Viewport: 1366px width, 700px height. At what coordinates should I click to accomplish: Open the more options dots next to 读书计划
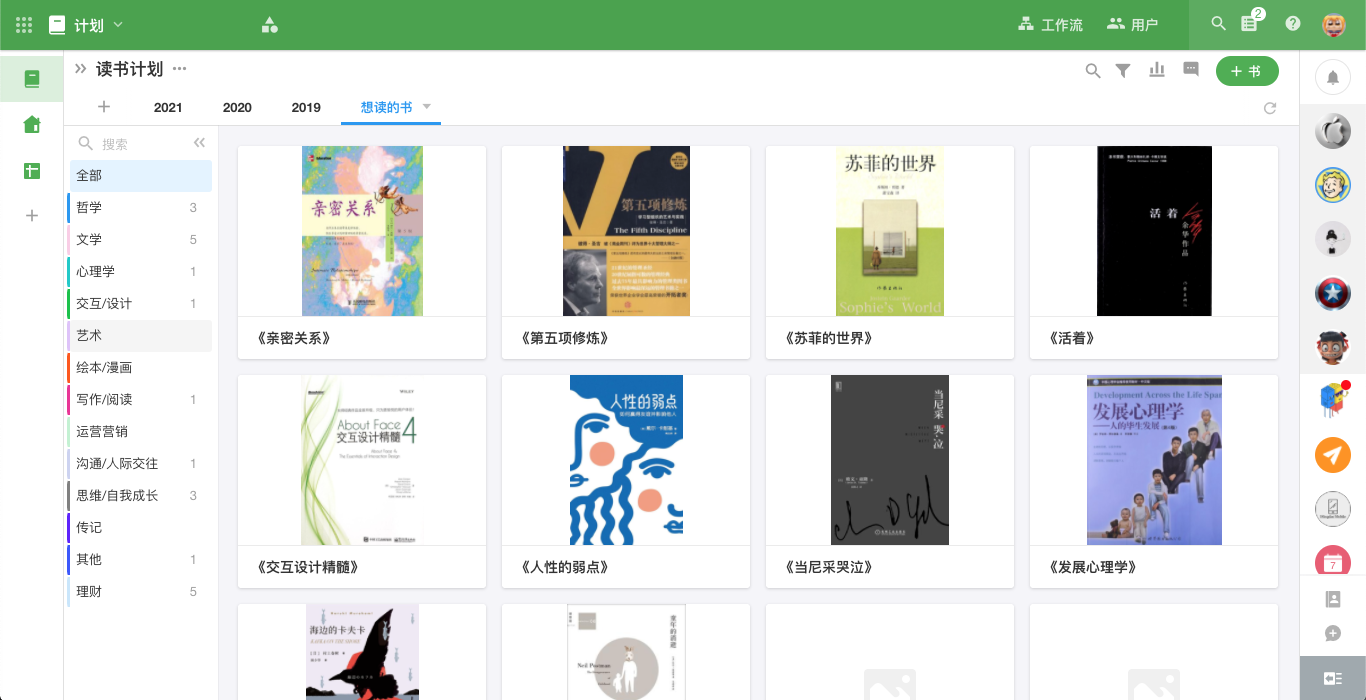point(180,69)
